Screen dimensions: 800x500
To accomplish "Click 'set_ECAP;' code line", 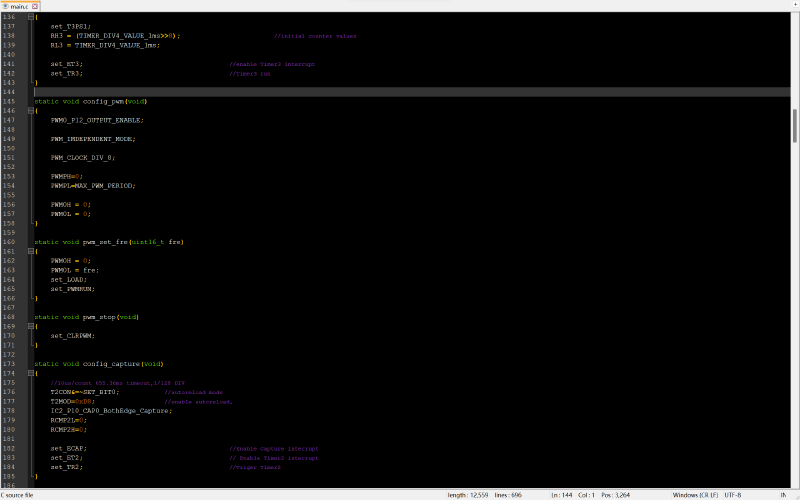I will (x=68, y=448).
